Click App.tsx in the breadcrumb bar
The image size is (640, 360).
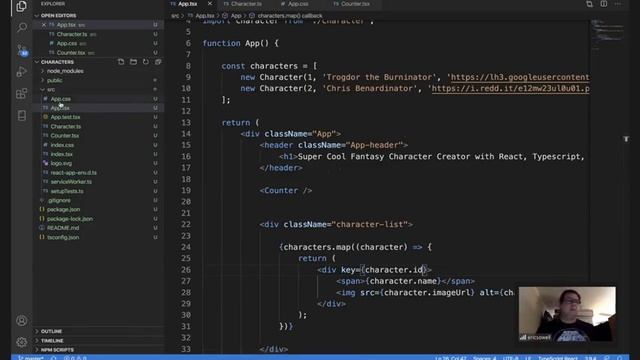coord(204,16)
